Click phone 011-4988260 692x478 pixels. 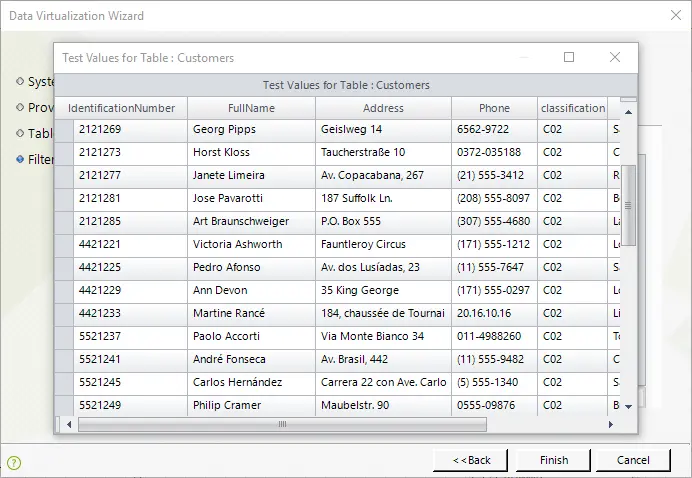point(494,338)
